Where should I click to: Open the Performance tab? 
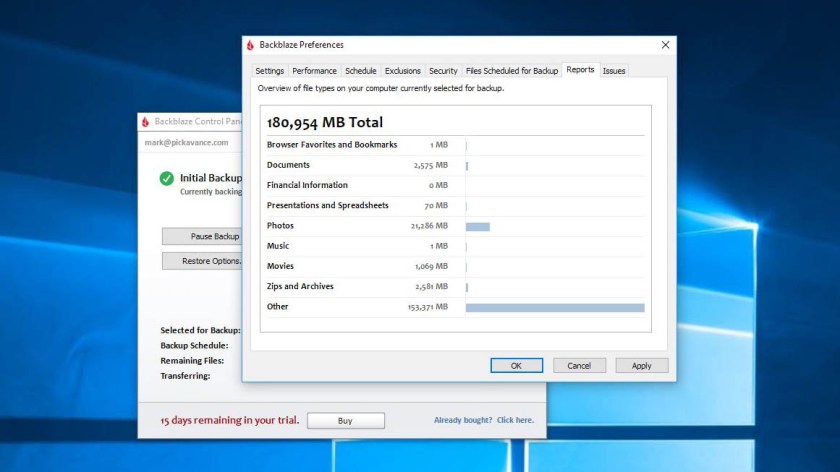[314, 71]
